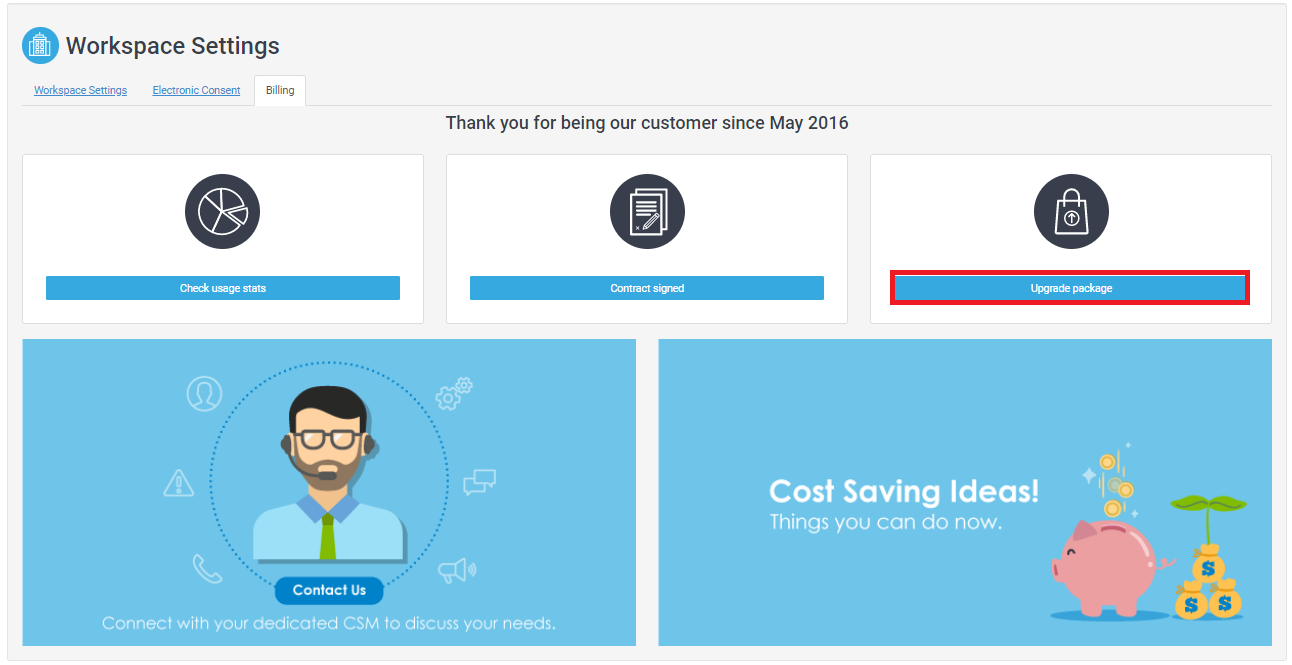Click the warning triangle icon
This screenshot has width=1292, height=665.
click(178, 484)
